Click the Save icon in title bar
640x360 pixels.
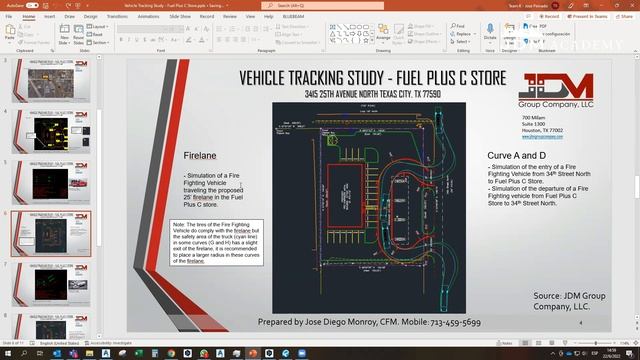45,6
